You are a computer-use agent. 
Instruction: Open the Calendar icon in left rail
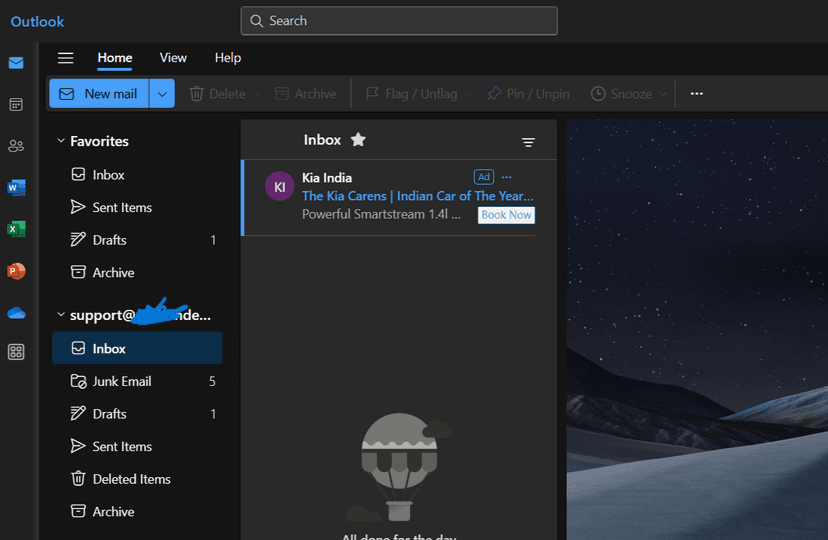click(x=16, y=104)
